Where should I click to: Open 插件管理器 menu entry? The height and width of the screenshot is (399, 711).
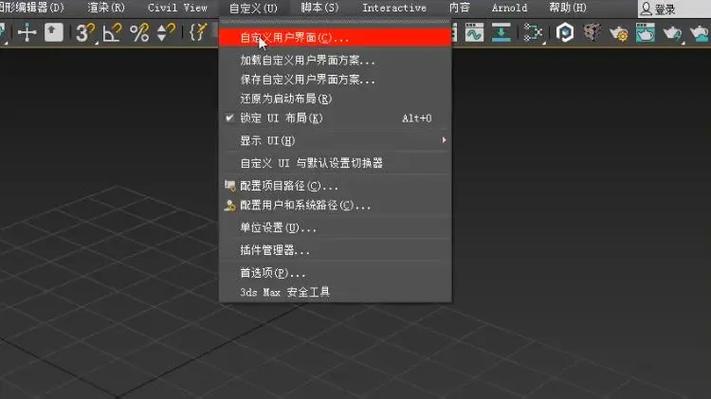(x=335, y=250)
